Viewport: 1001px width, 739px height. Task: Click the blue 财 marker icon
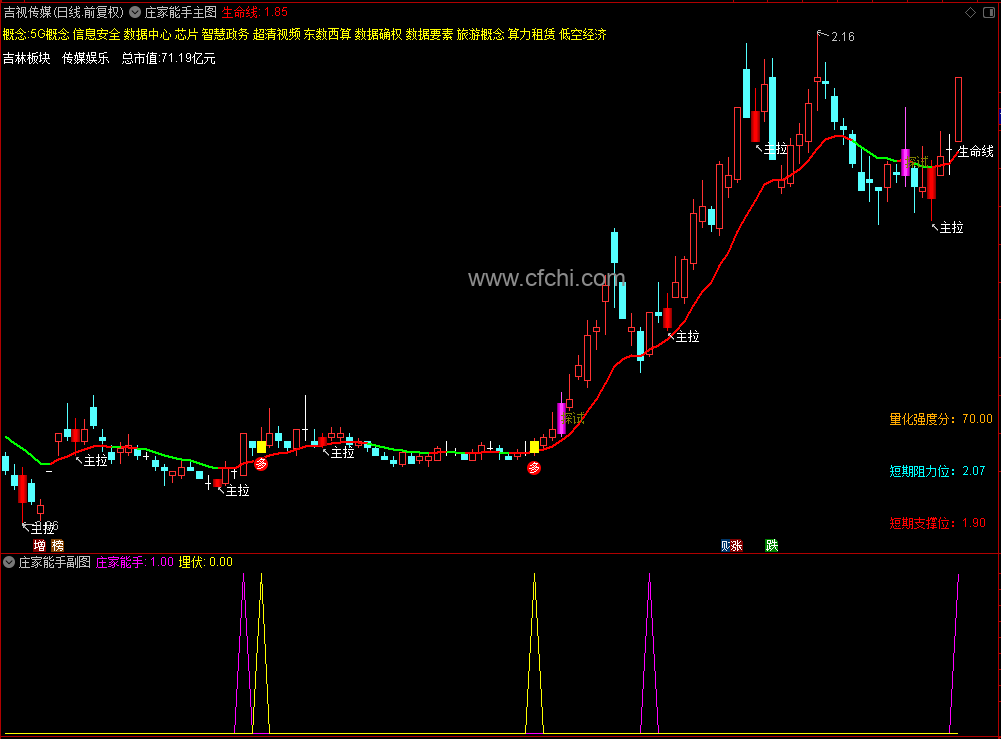pos(726,546)
